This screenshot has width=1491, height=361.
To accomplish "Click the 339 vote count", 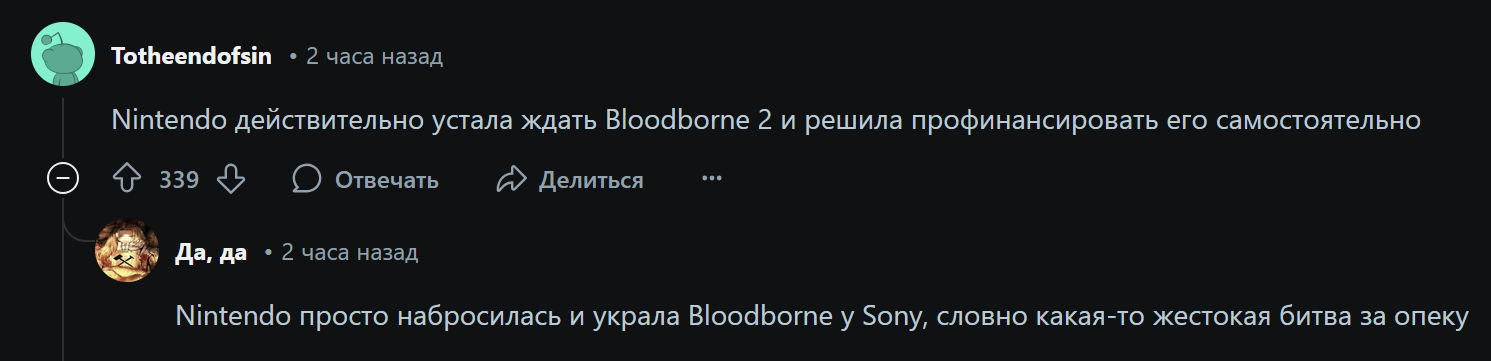I will point(179,180).
